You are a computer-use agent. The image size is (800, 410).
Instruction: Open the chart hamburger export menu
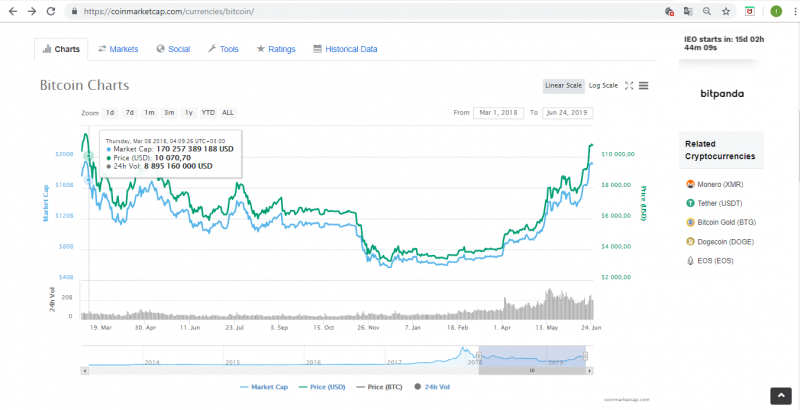tap(643, 86)
